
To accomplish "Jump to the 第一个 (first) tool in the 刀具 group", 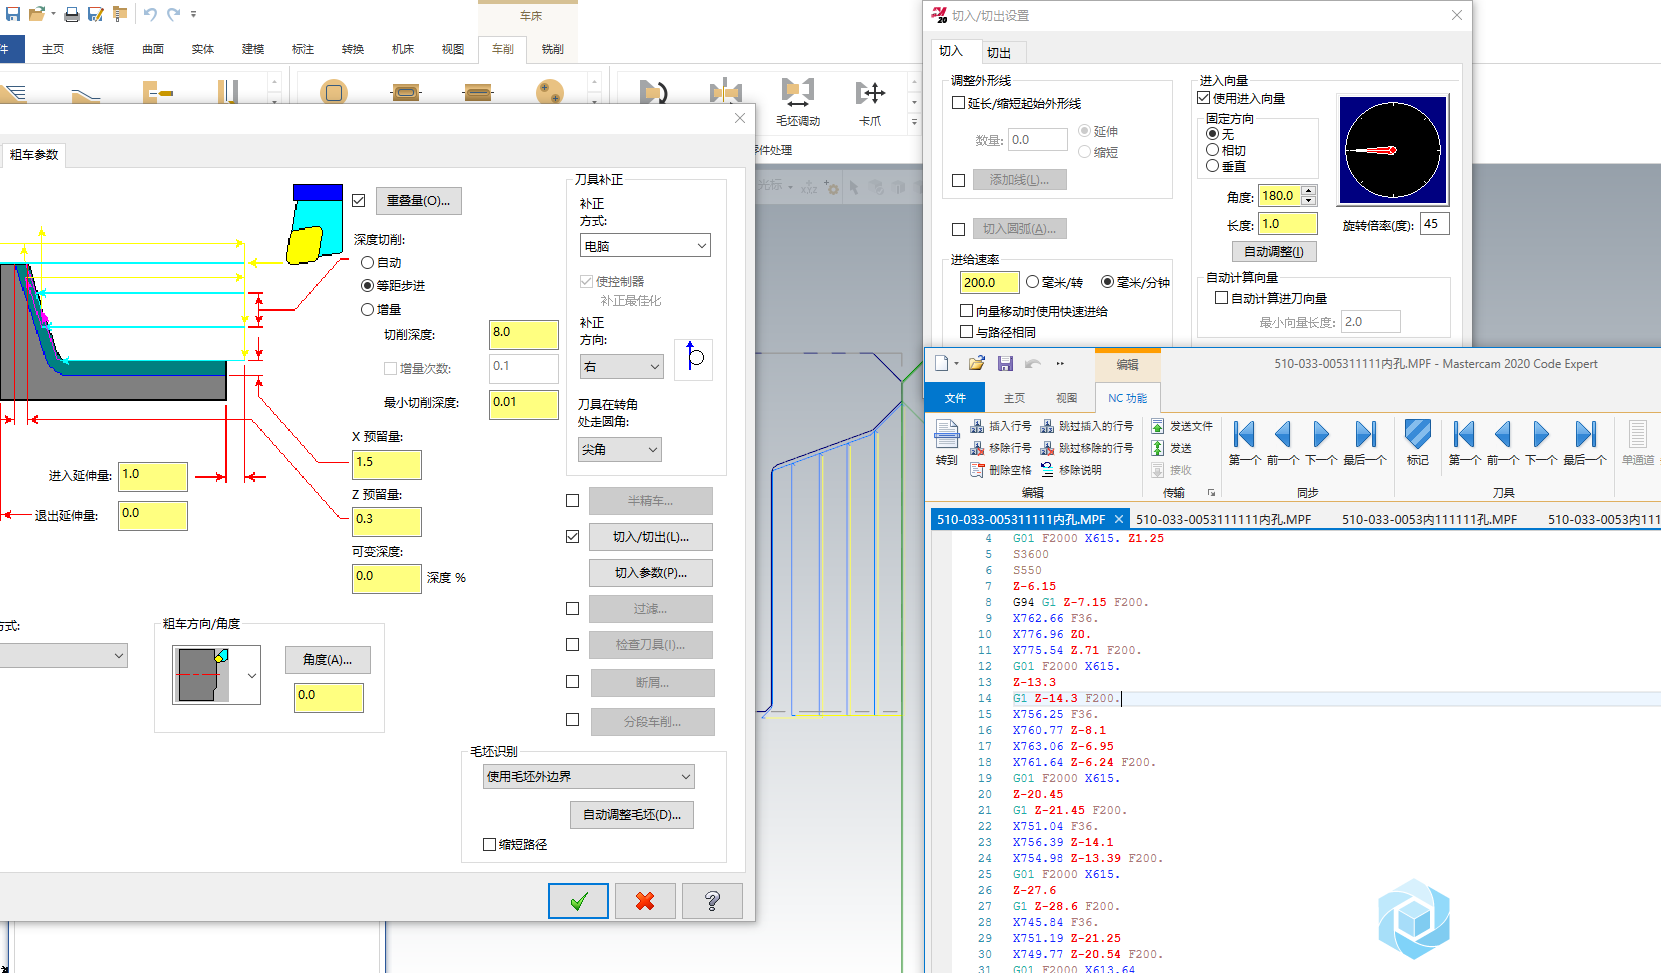I will [x=1465, y=443].
